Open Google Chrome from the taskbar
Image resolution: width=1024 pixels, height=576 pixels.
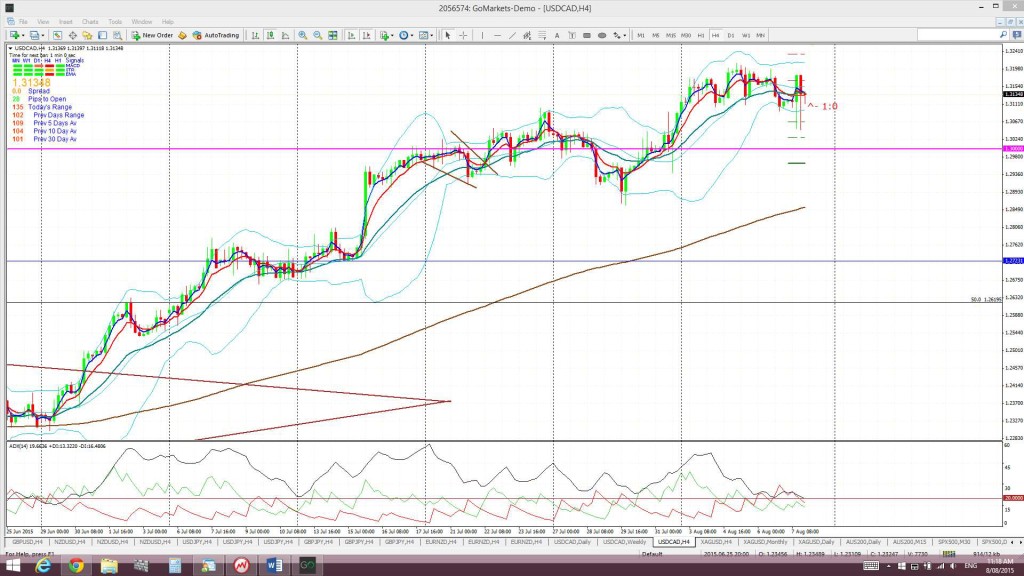coord(76,566)
